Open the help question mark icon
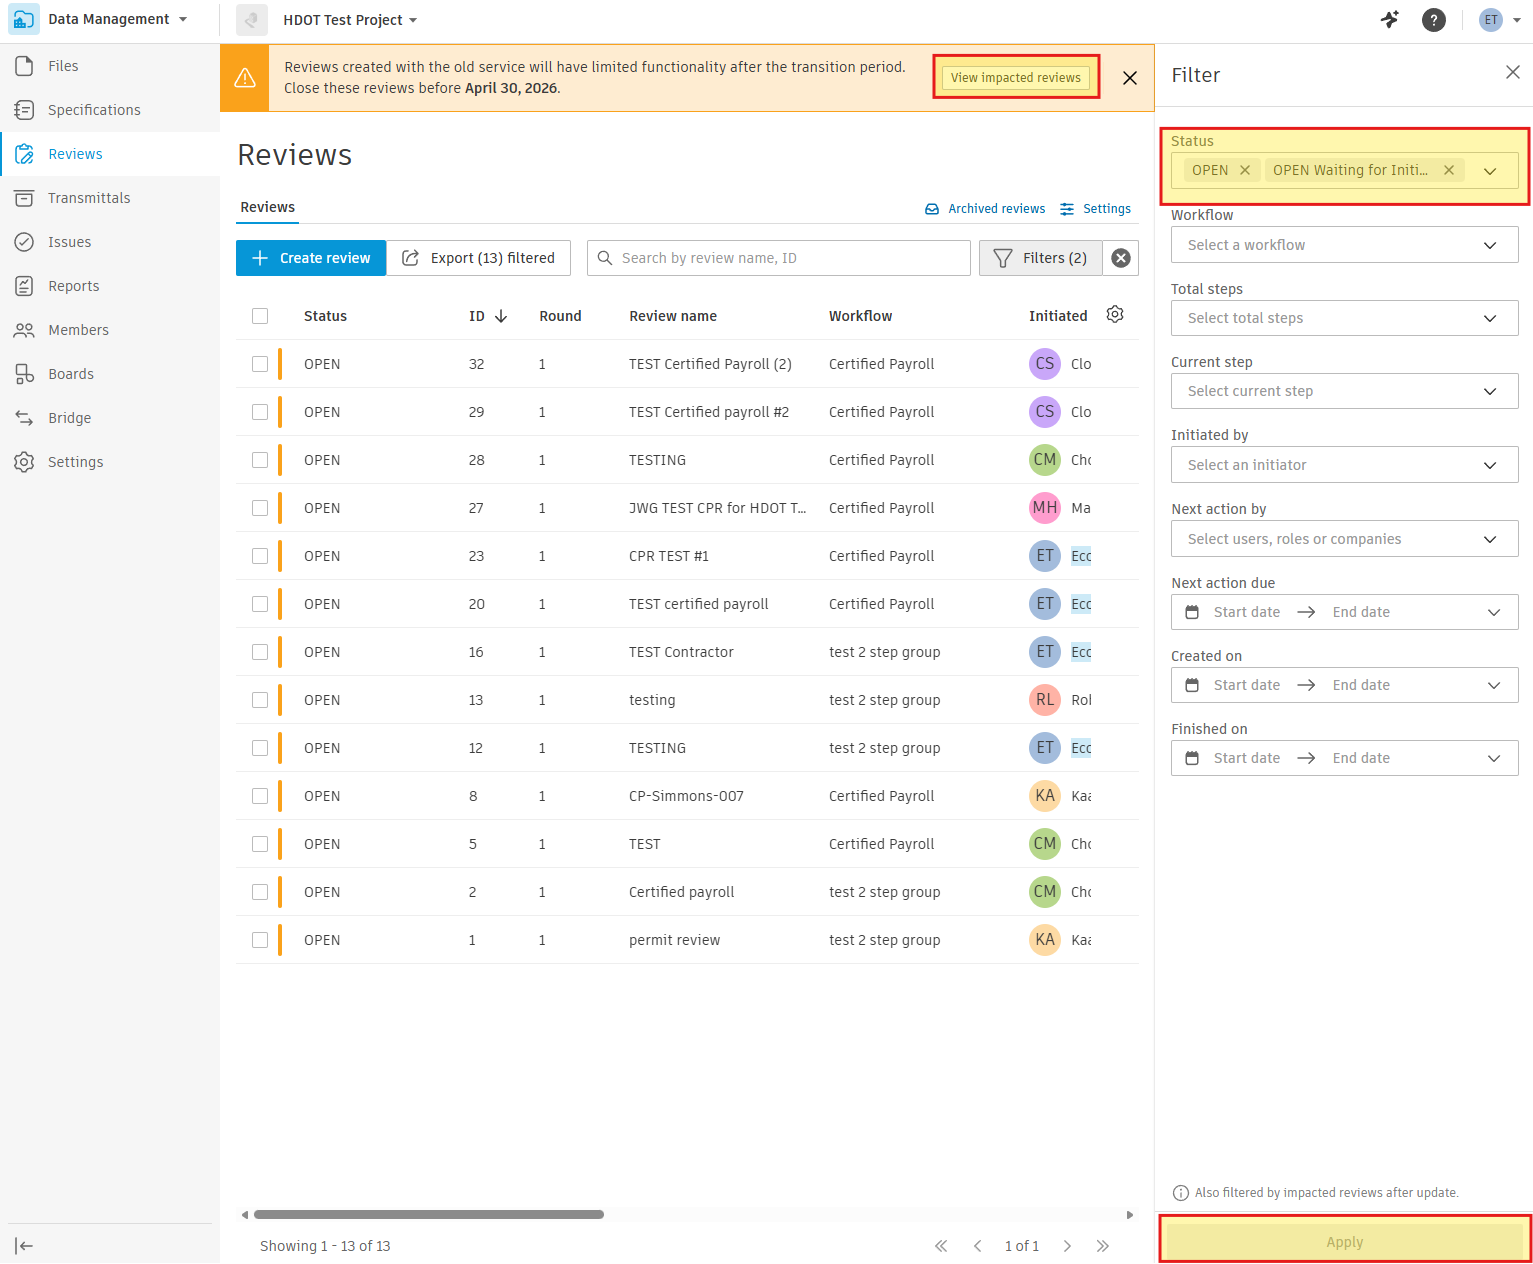 pos(1433,20)
